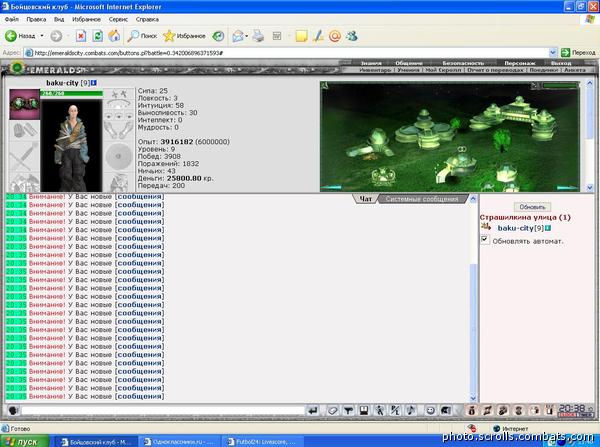Open the Сервис menu
The width and height of the screenshot is (600, 447).
(118, 19)
